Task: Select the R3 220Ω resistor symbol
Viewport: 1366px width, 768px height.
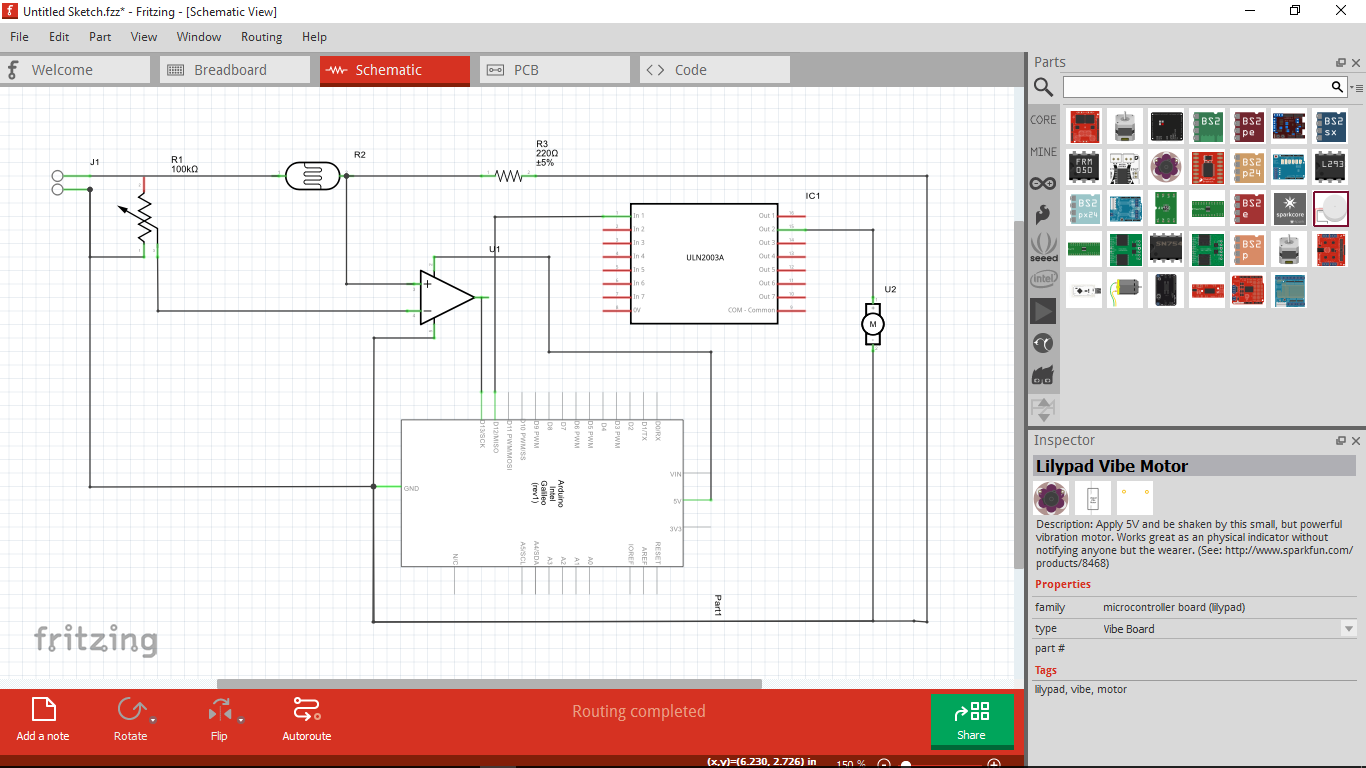Action: (x=509, y=176)
